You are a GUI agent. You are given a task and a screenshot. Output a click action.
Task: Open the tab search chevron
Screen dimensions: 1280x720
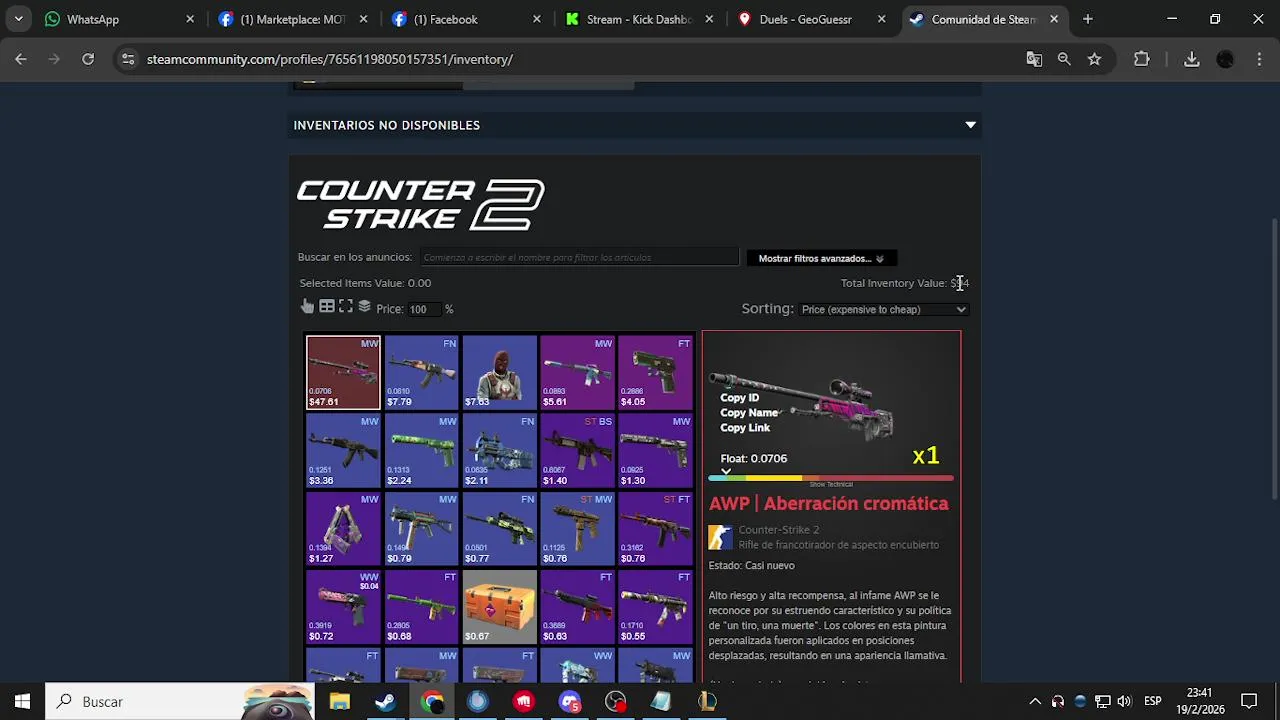(18, 19)
